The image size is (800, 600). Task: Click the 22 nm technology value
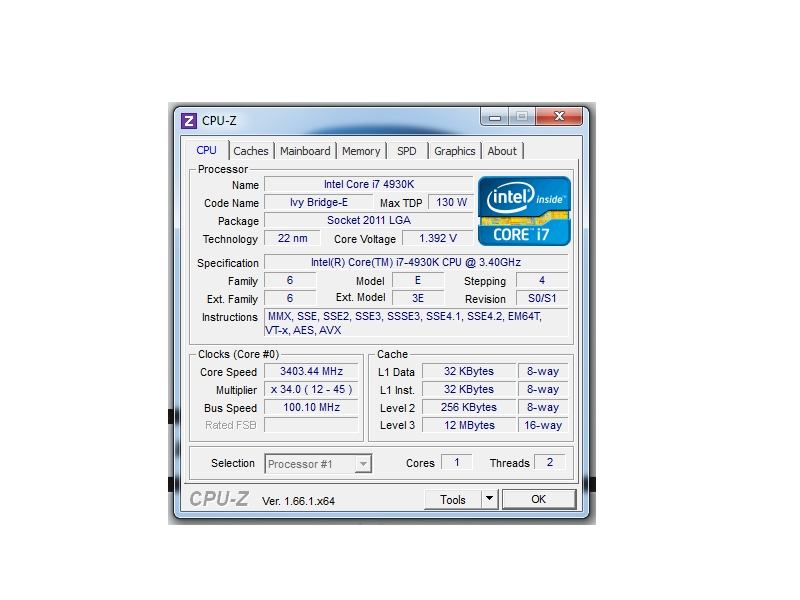292,238
